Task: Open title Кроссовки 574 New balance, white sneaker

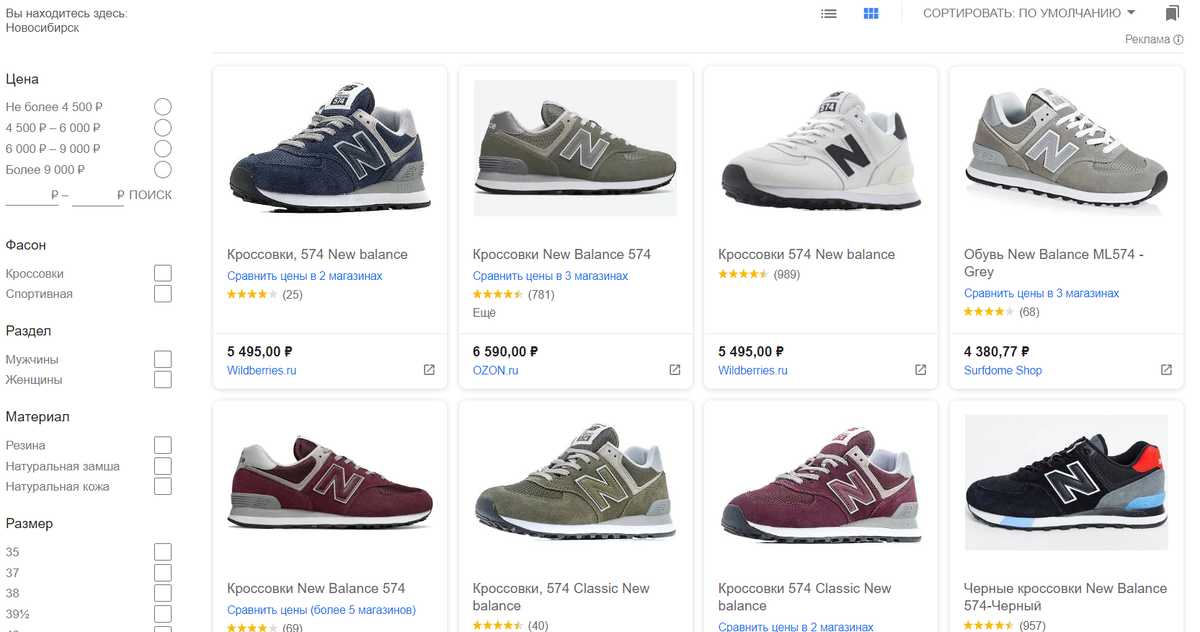Action: [806, 254]
